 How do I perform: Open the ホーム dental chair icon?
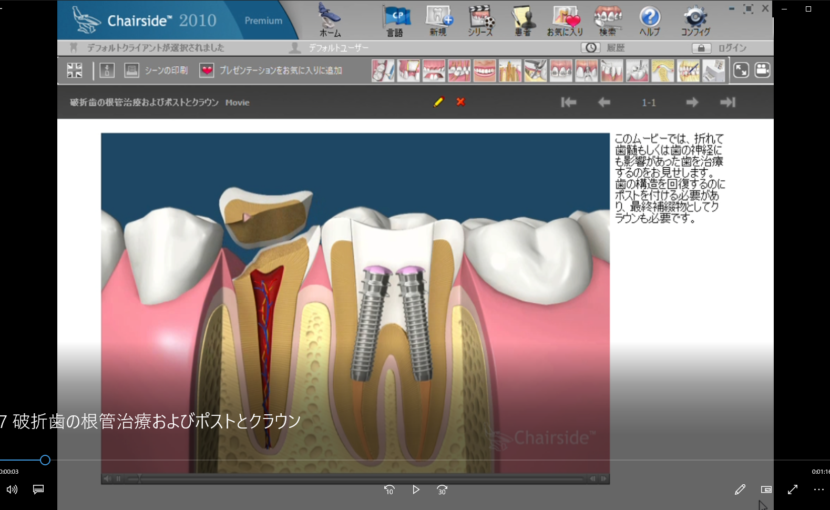point(330,20)
